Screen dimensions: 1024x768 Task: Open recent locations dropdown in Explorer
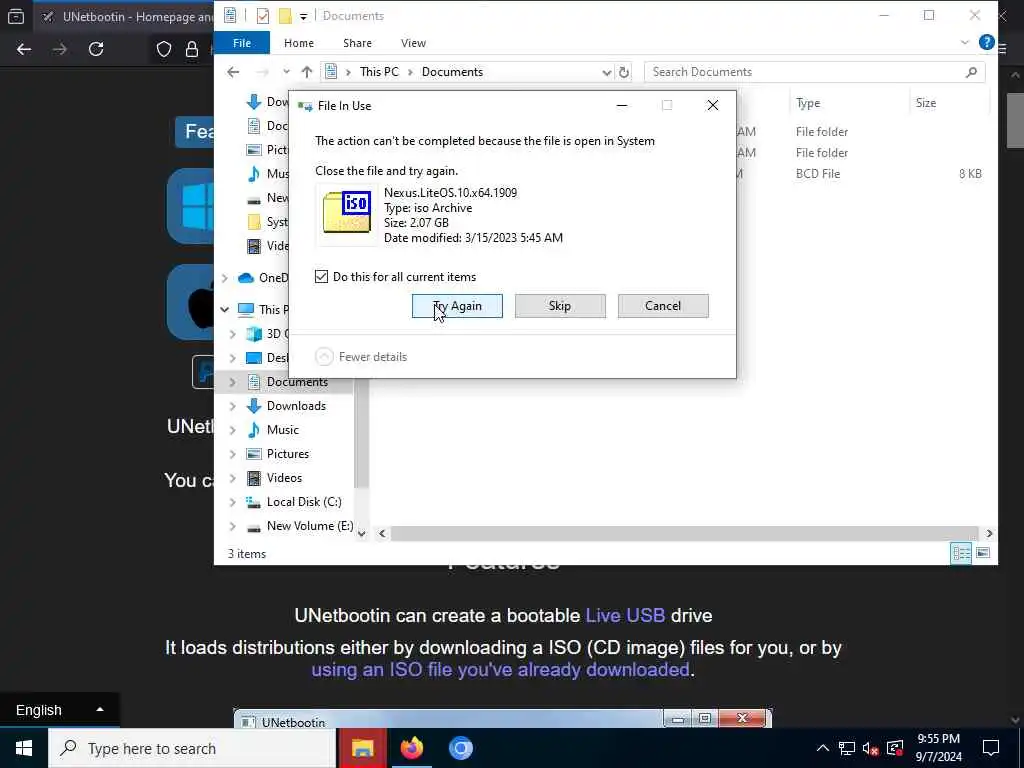tap(286, 72)
